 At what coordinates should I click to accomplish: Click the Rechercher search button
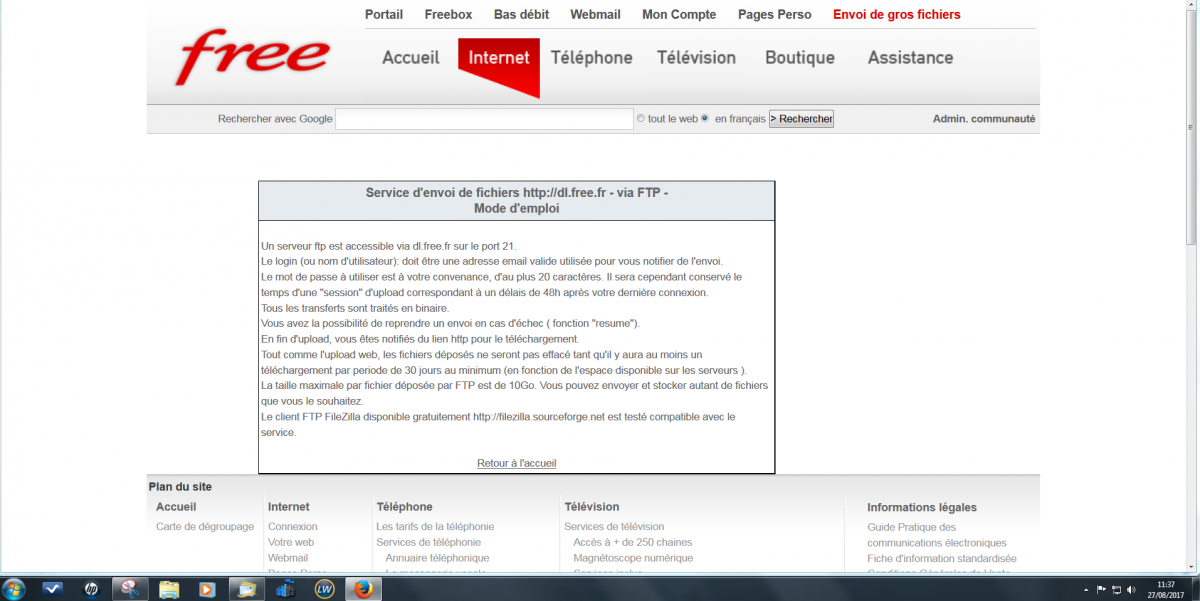click(801, 119)
